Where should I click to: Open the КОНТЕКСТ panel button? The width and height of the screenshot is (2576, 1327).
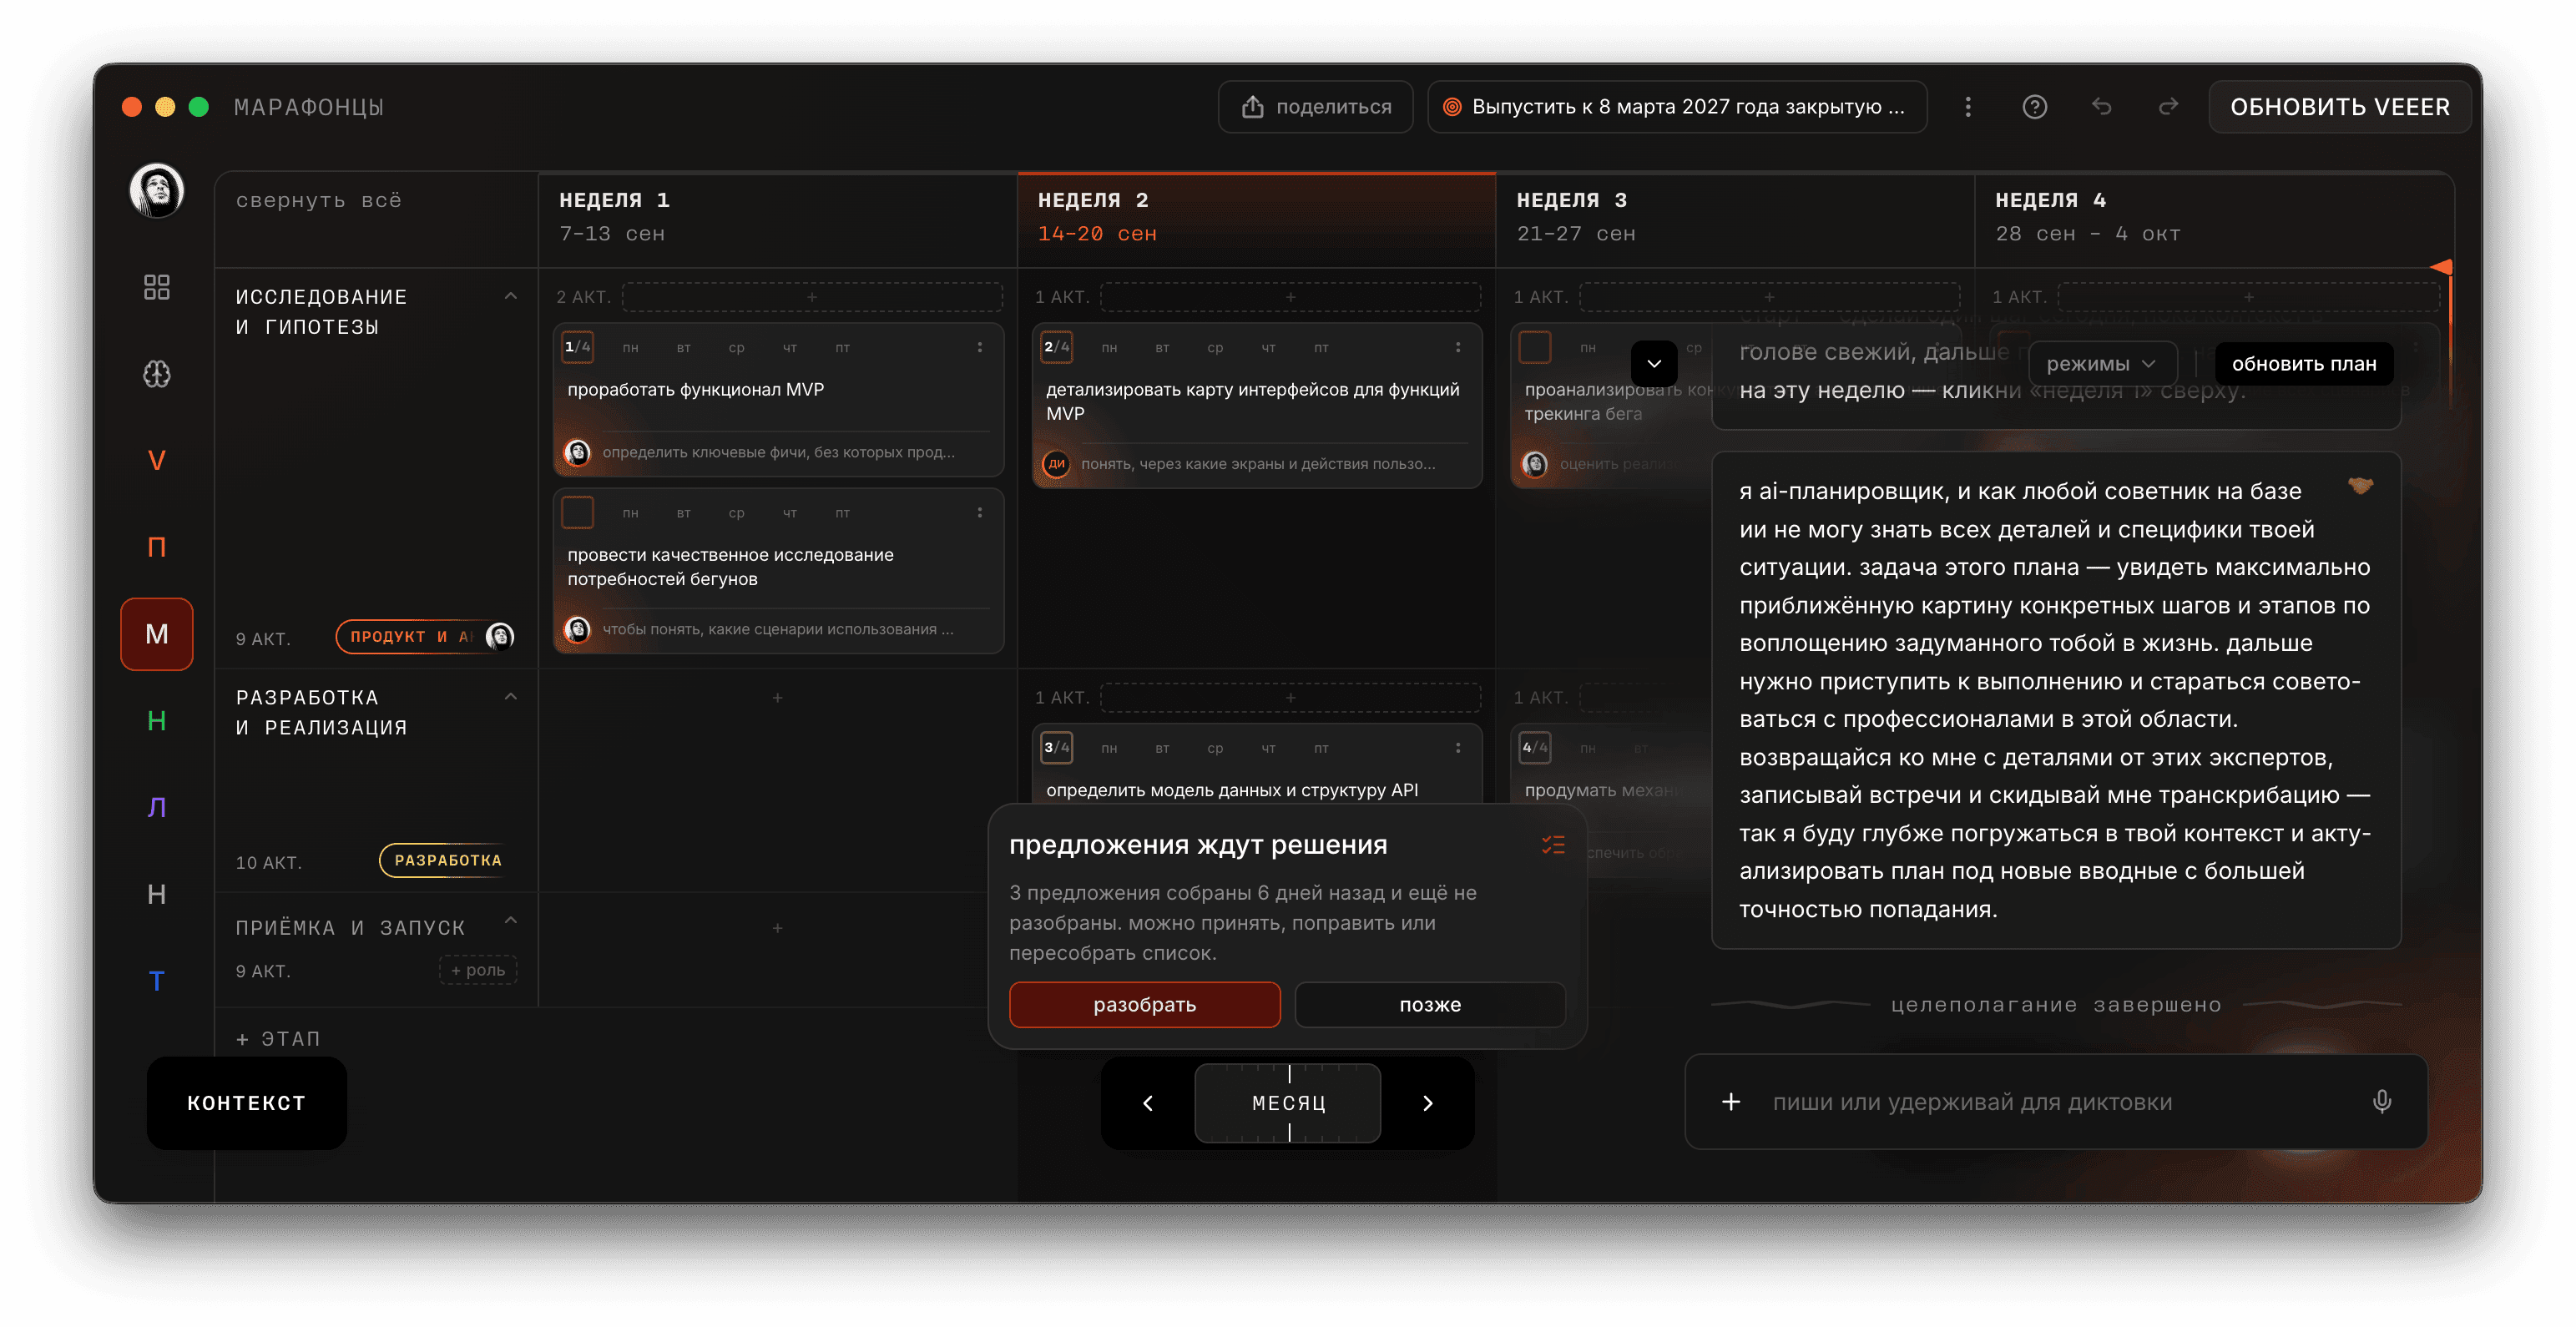point(247,1103)
